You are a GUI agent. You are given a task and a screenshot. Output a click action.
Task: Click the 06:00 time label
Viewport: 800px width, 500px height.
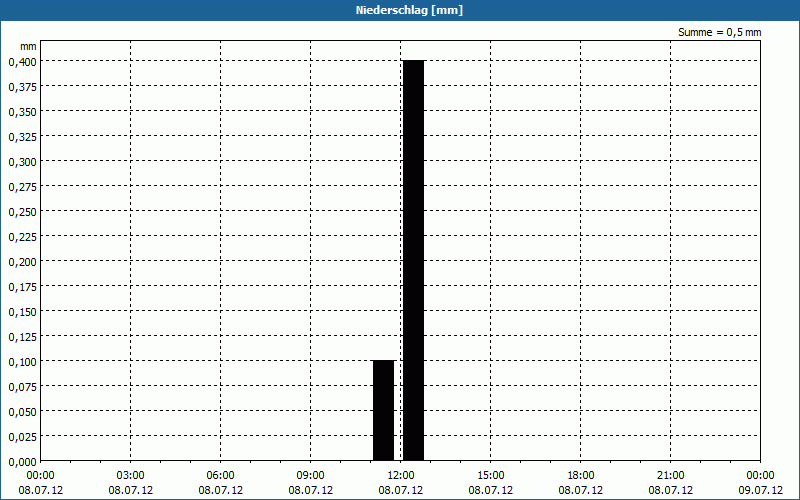pos(220,476)
